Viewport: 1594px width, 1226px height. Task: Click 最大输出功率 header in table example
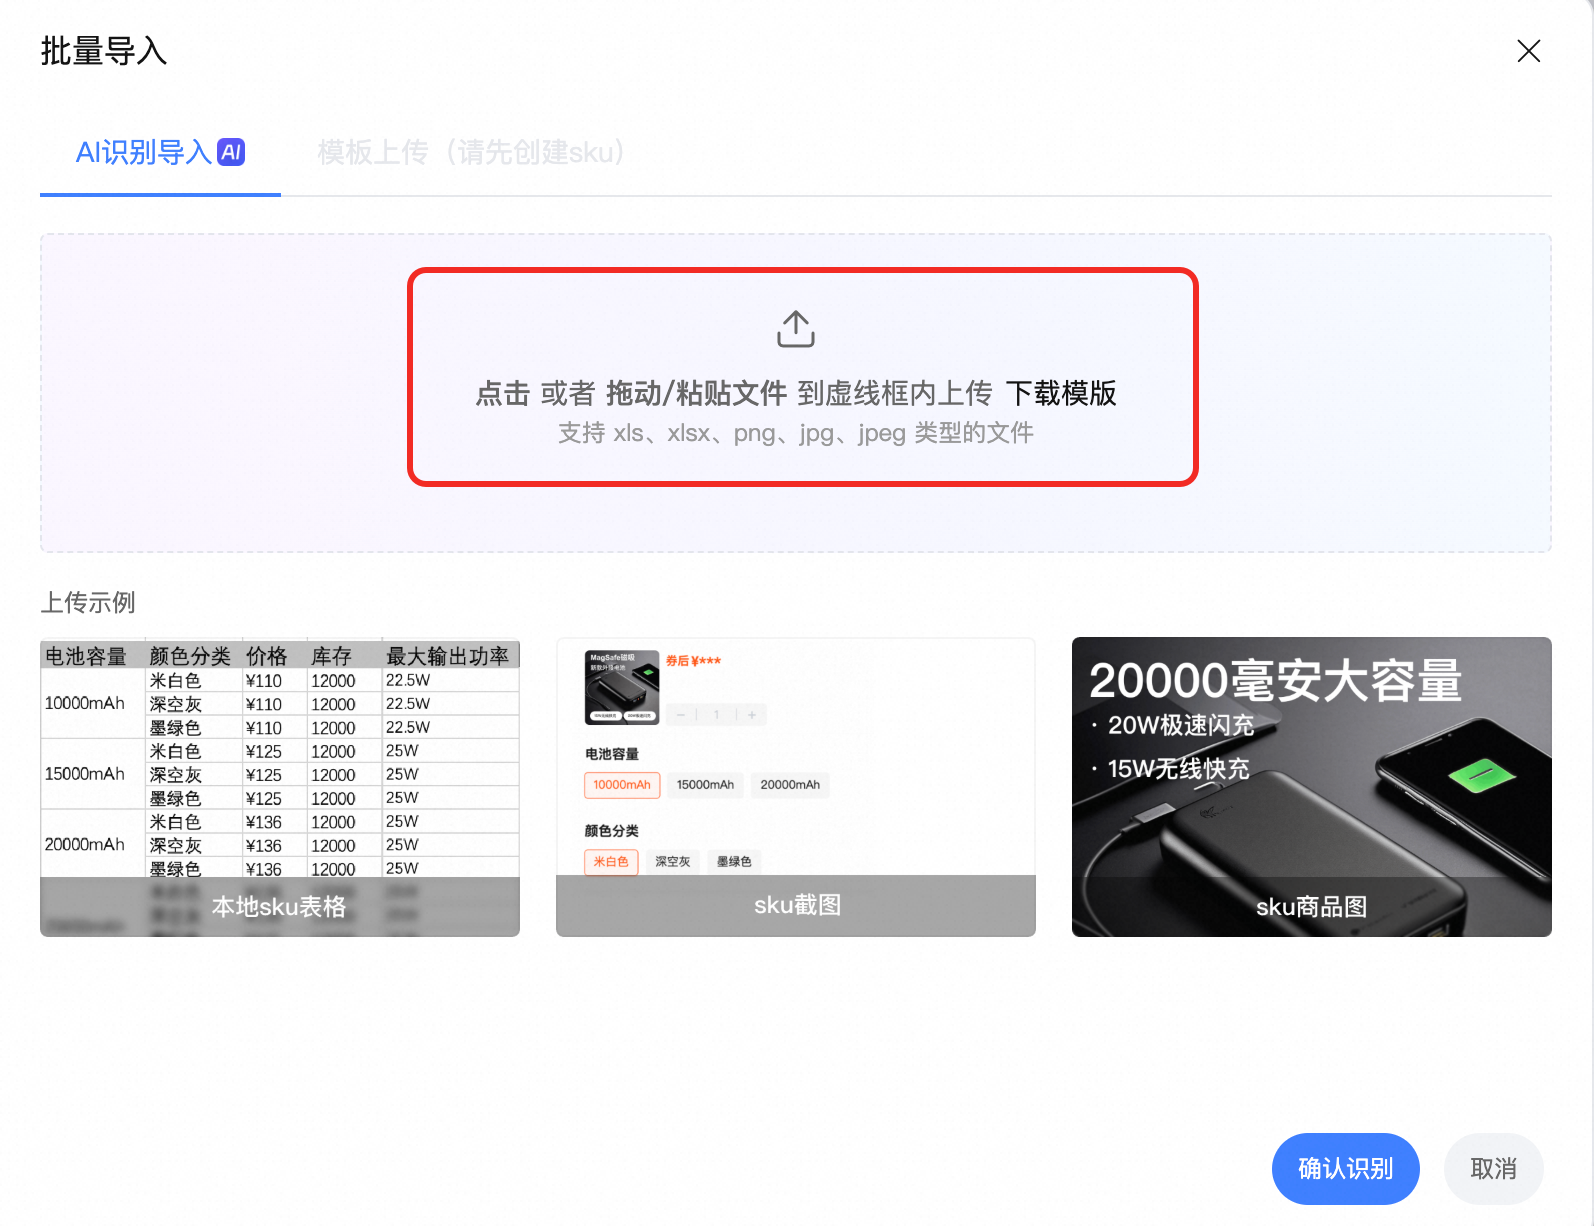click(448, 656)
